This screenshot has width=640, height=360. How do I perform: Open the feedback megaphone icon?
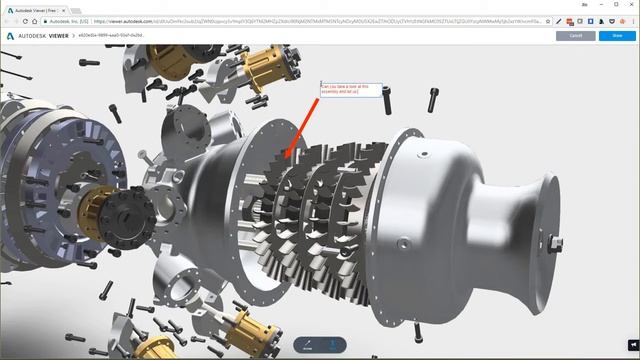[x=633, y=345]
